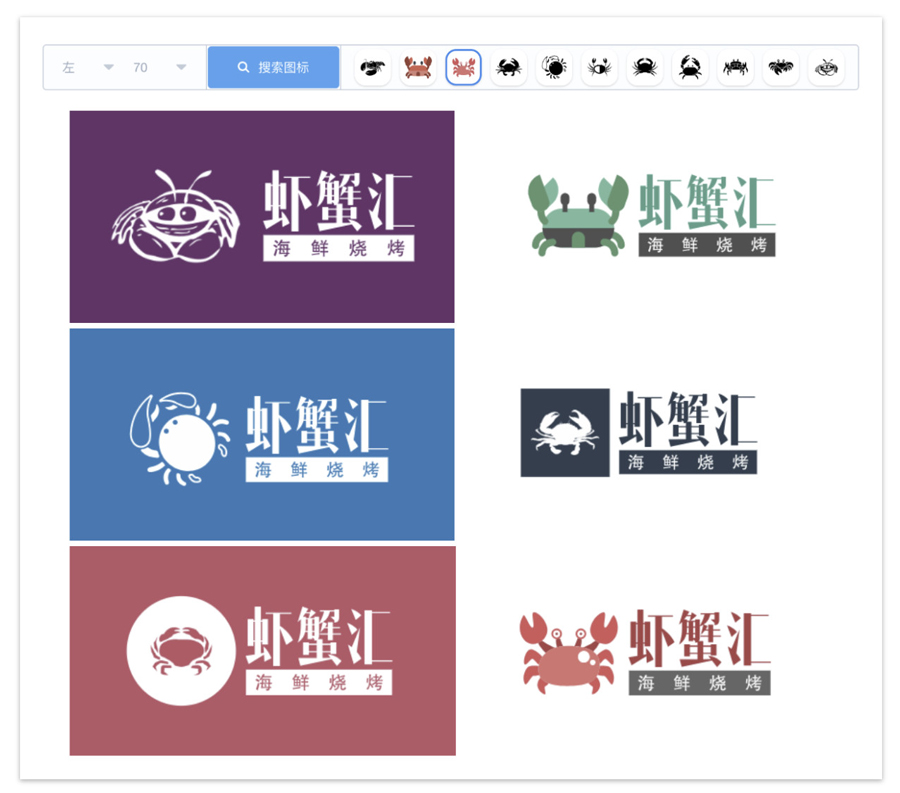
Task: Click the highlighted red crab icon
Action: point(463,68)
